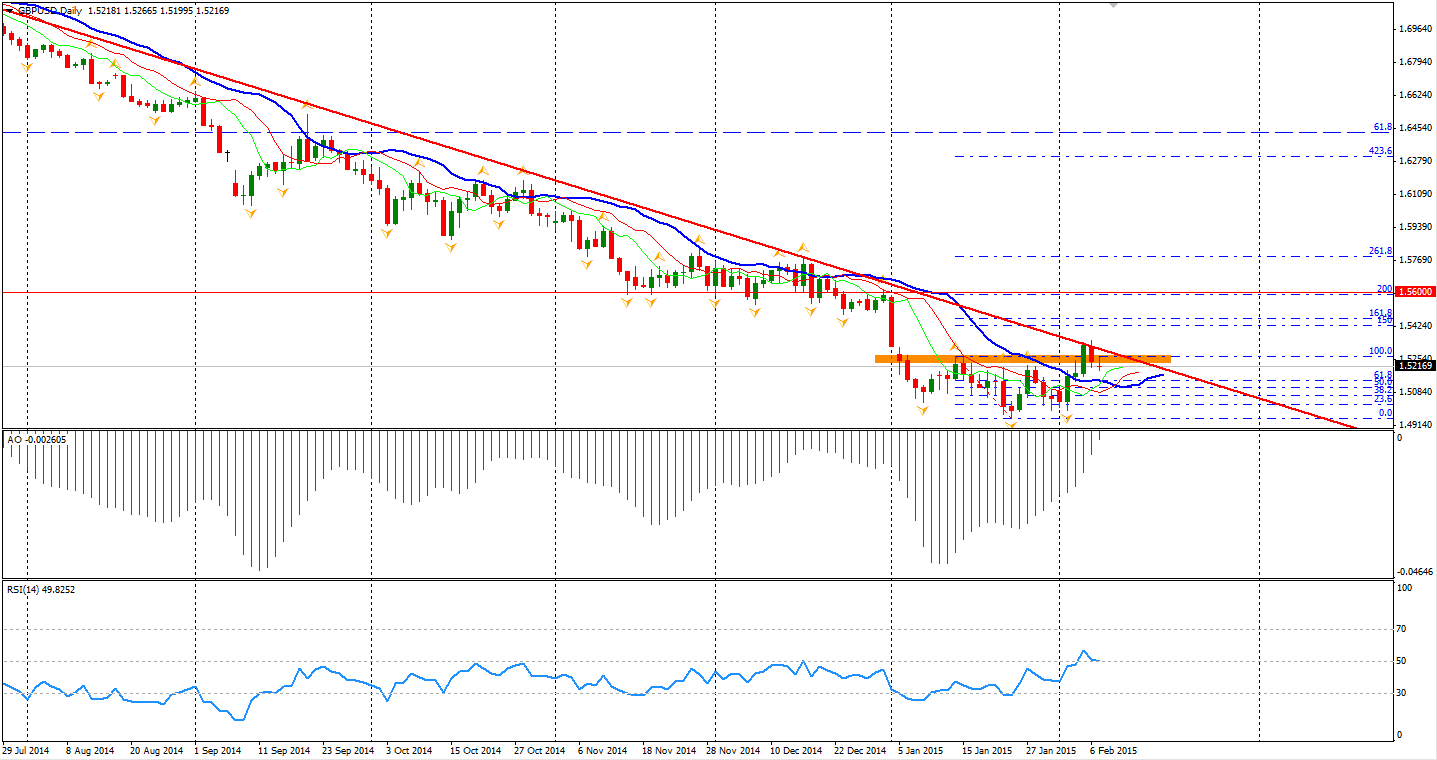
Task: Click the OHLC values starting 1.52181
Action: pos(158,10)
